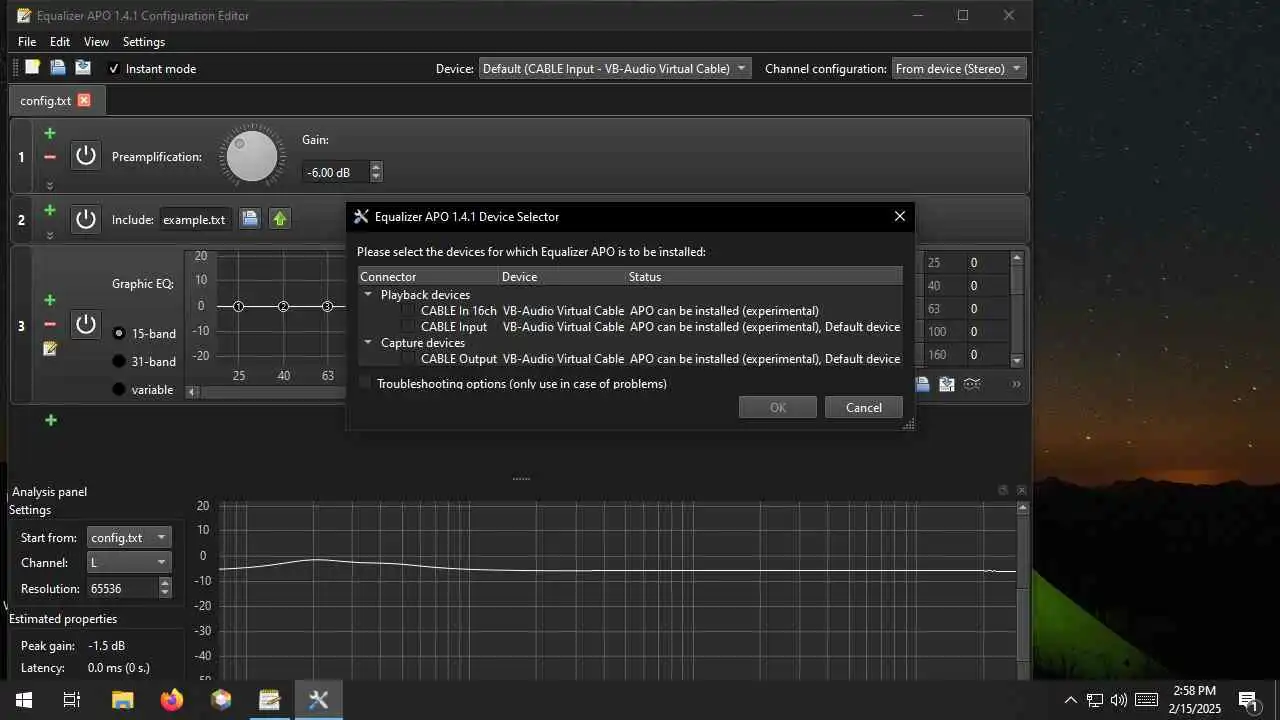Viewport: 1280px width, 720px height.
Task: Show more Graphic EQ tools with double arrow
Action: [x=1016, y=384]
